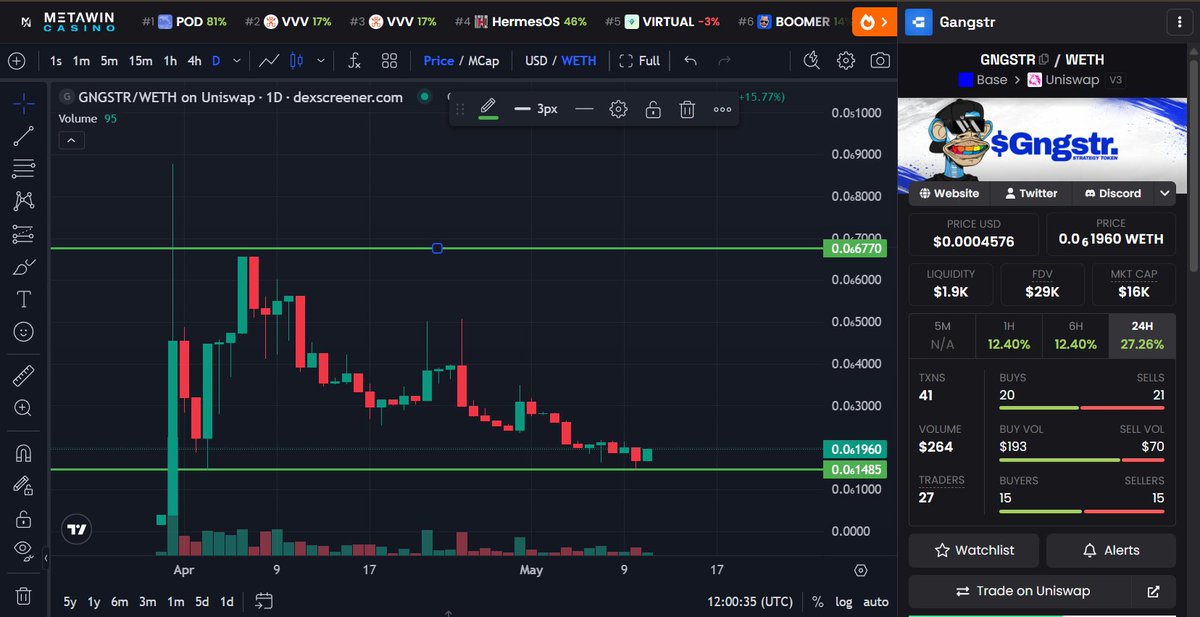Viewport: 1200px width, 617px height.
Task: Set the interval to 15m
Action: [x=141, y=60]
